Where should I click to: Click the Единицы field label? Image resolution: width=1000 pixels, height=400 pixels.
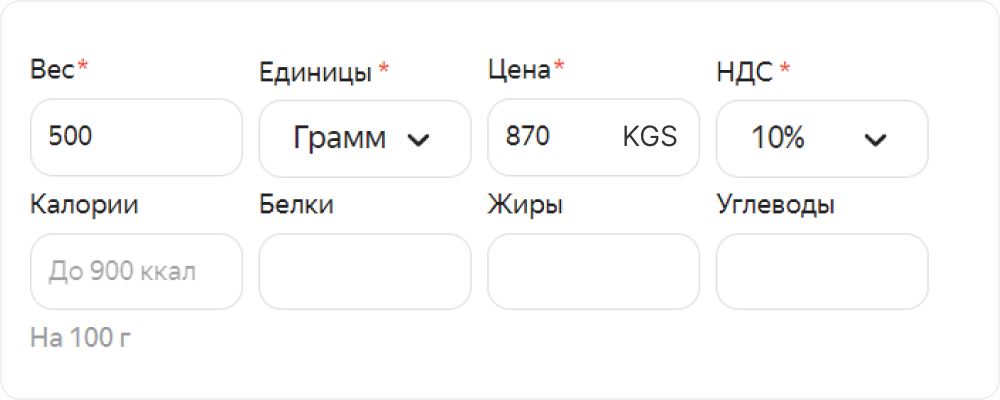tap(316, 72)
